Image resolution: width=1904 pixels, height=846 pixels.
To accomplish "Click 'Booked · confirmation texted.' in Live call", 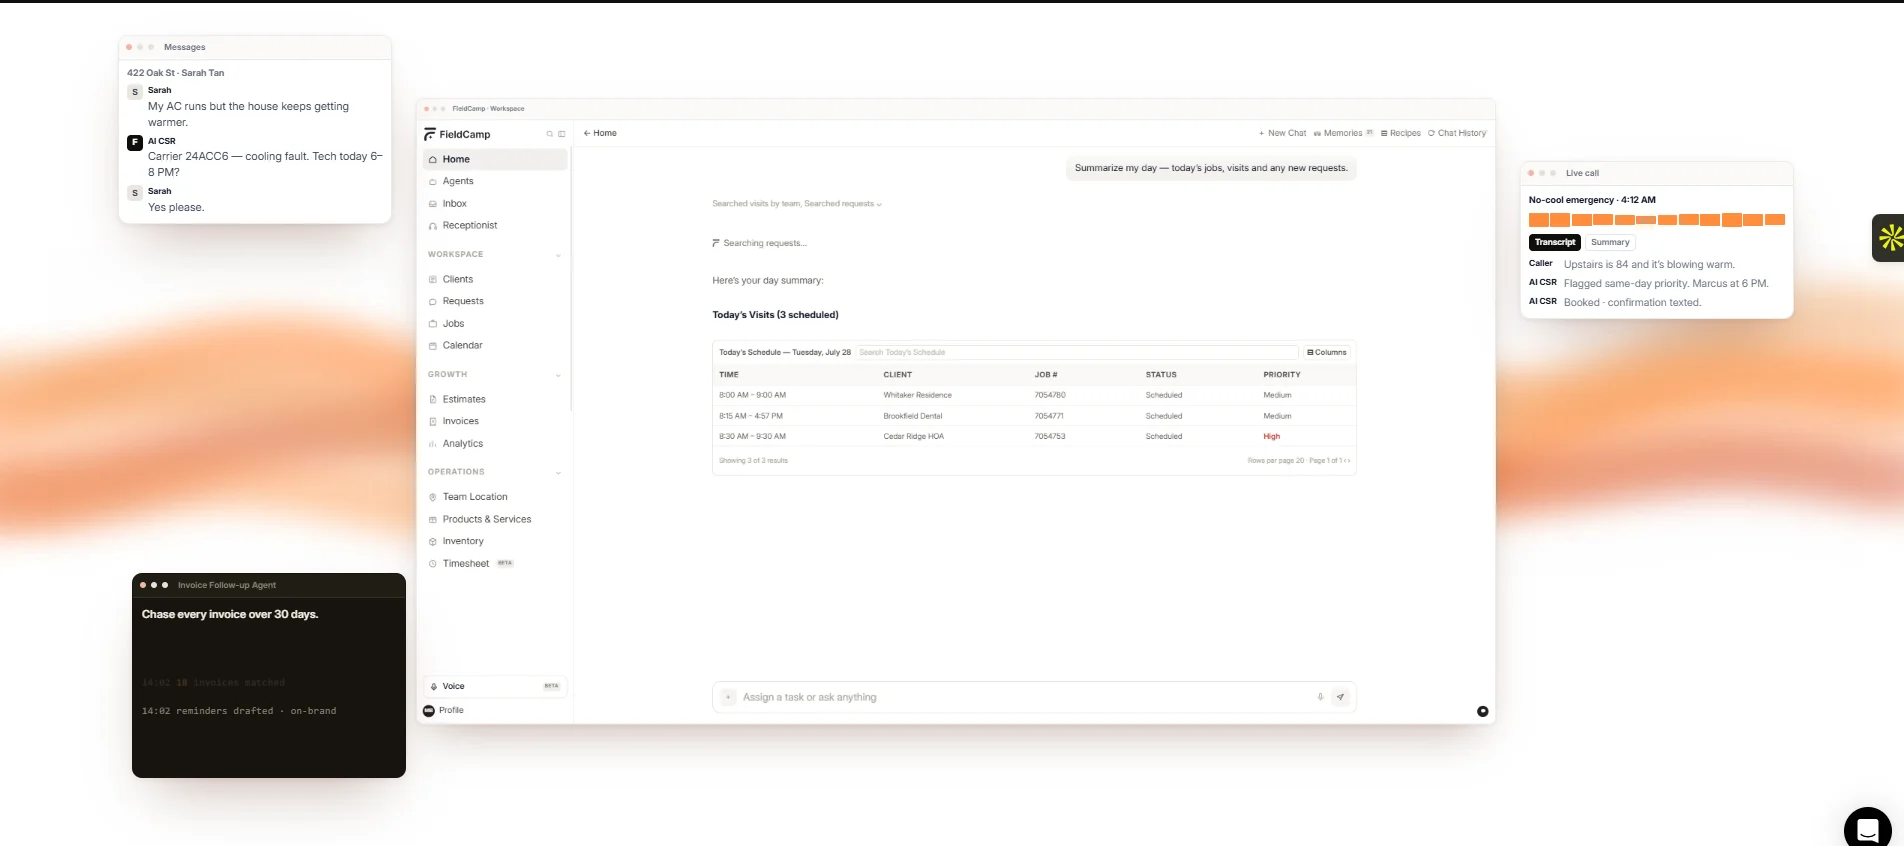I will pyautogui.click(x=1632, y=302).
